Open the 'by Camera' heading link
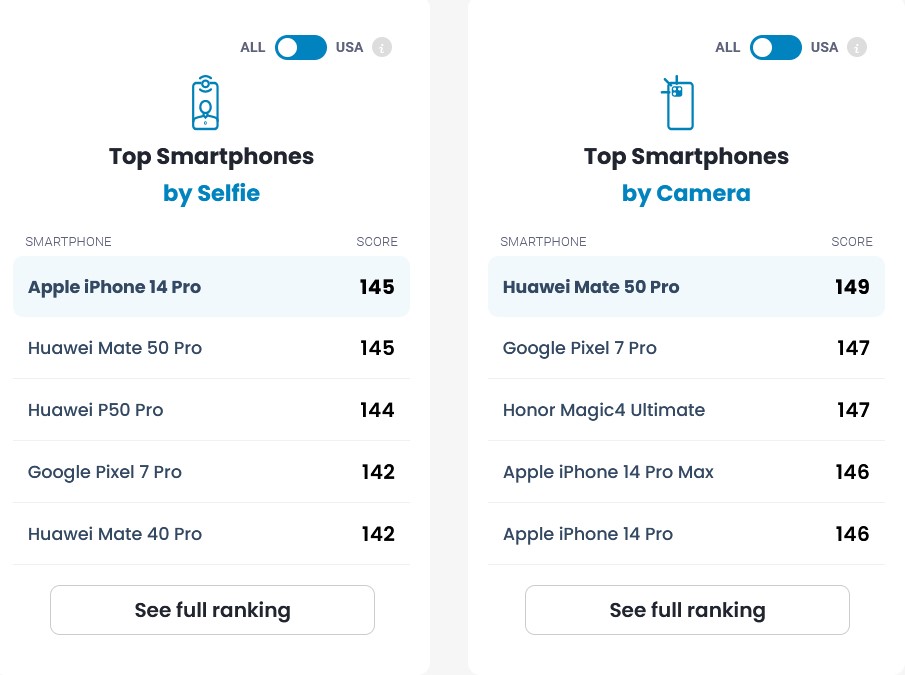This screenshot has height=675, width=905. (x=686, y=193)
